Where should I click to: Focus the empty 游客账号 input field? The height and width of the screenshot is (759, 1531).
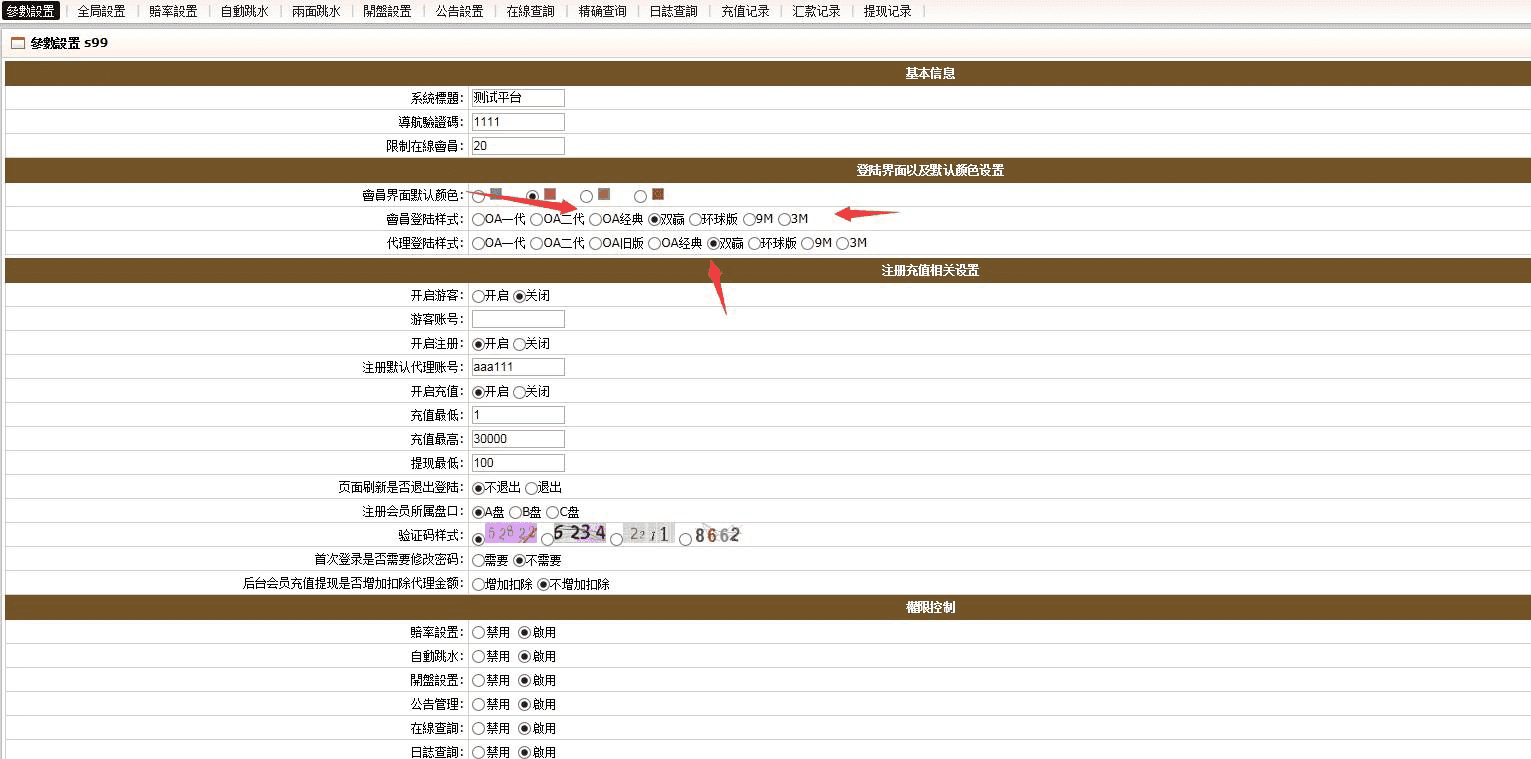[x=518, y=319]
